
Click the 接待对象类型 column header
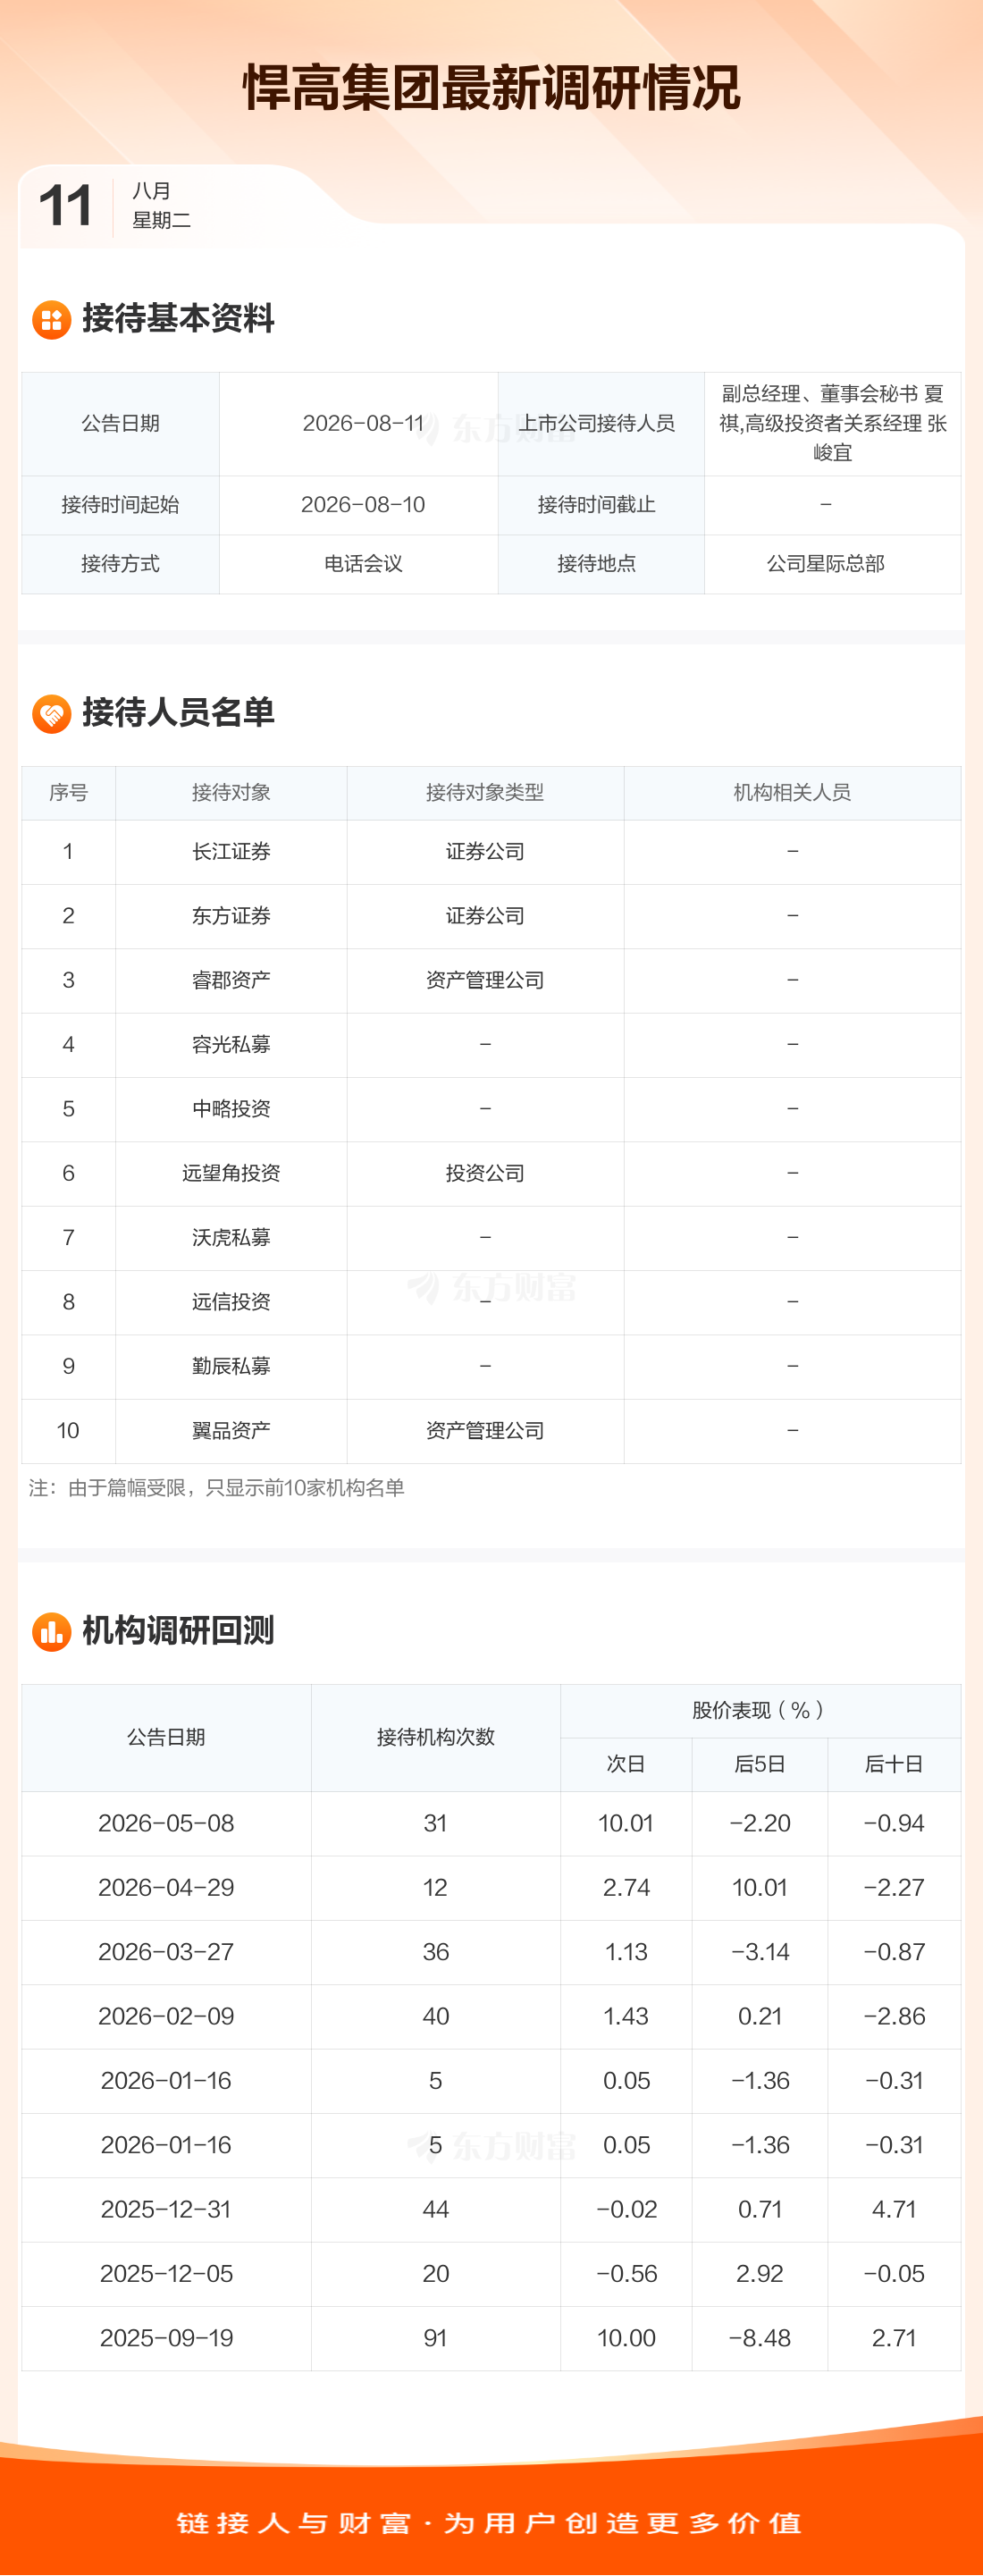(x=485, y=793)
